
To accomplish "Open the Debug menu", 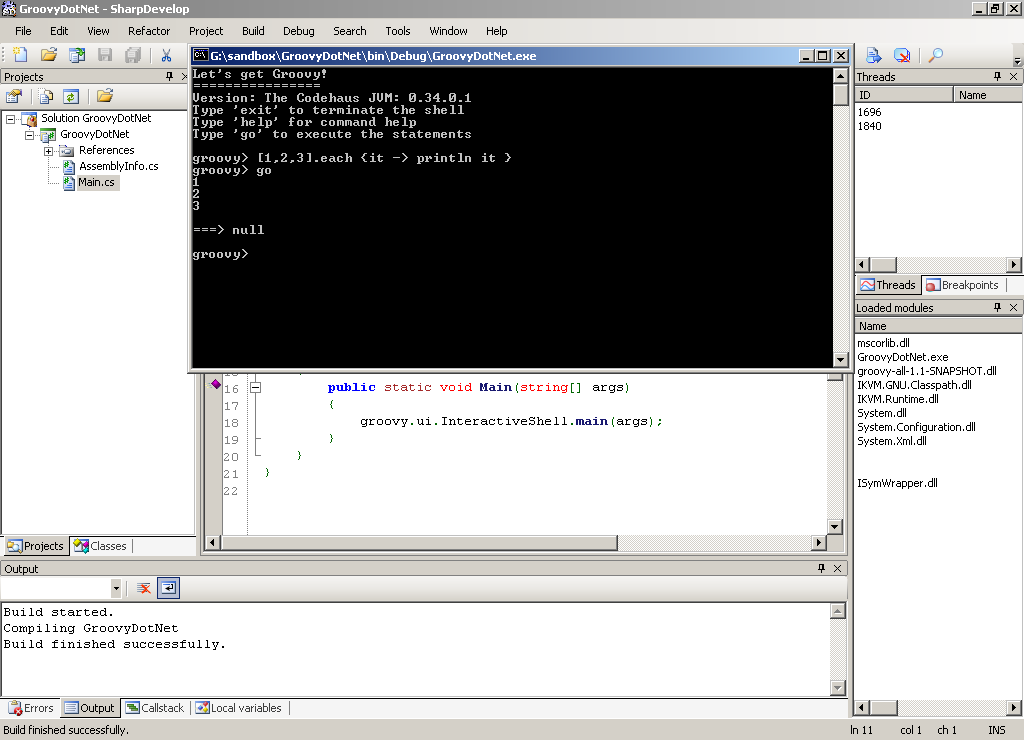I will tap(298, 31).
